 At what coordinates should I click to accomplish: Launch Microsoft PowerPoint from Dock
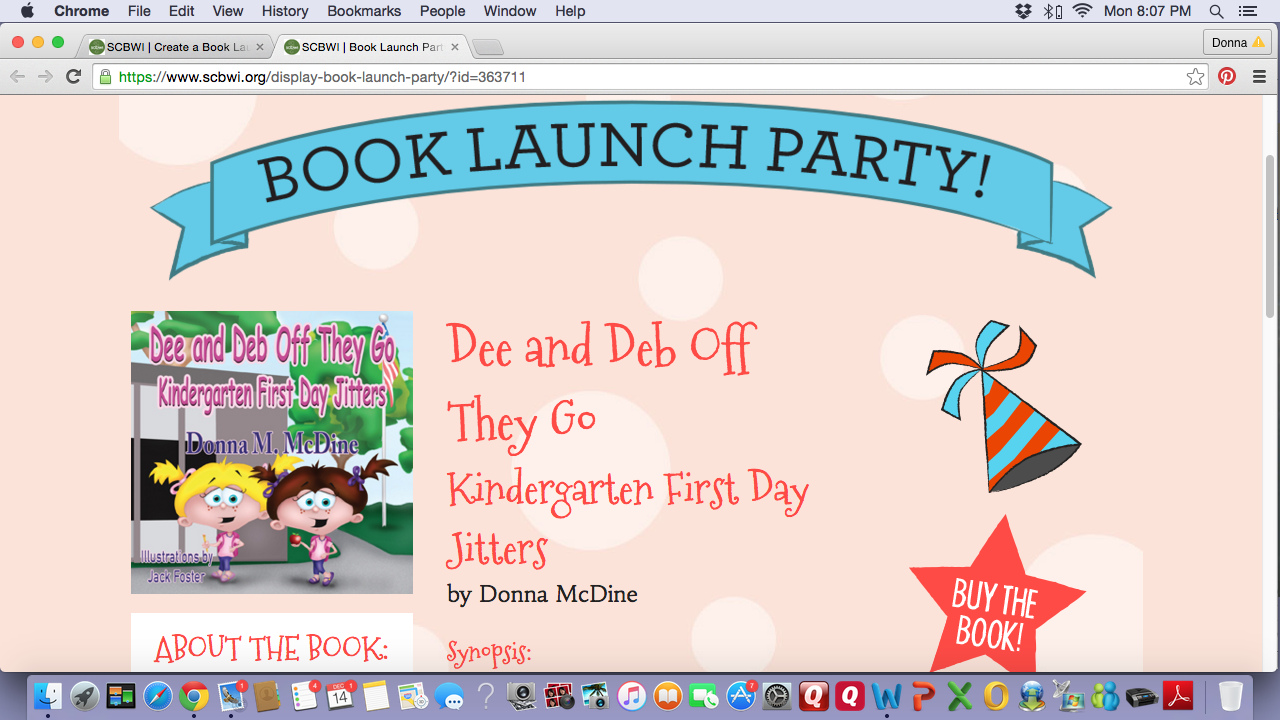click(x=923, y=696)
